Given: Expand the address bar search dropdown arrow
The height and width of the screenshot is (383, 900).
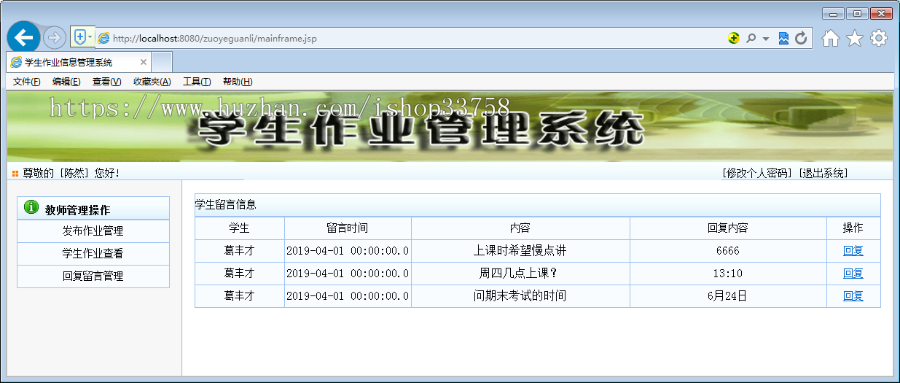Looking at the screenshot, I should 766,38.
